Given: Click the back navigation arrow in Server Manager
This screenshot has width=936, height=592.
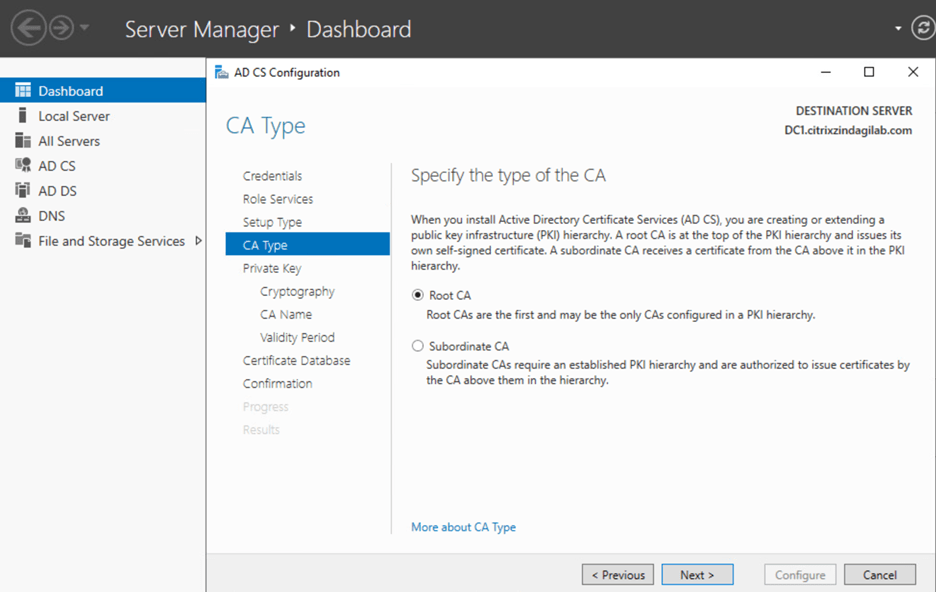Looking at the screenshot, I should coord(28,27).
